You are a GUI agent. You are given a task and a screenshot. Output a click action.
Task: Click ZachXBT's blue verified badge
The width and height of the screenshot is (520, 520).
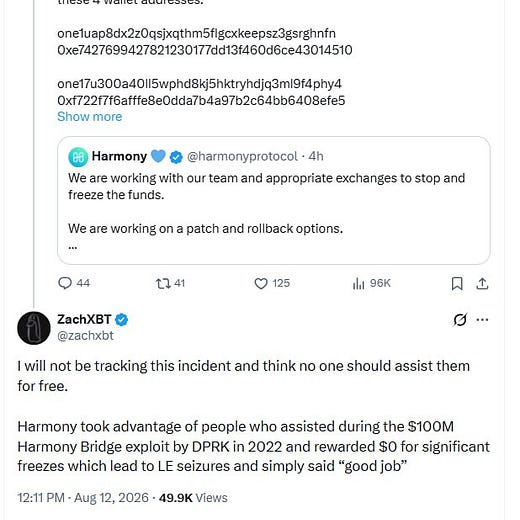tap(122, 320)
